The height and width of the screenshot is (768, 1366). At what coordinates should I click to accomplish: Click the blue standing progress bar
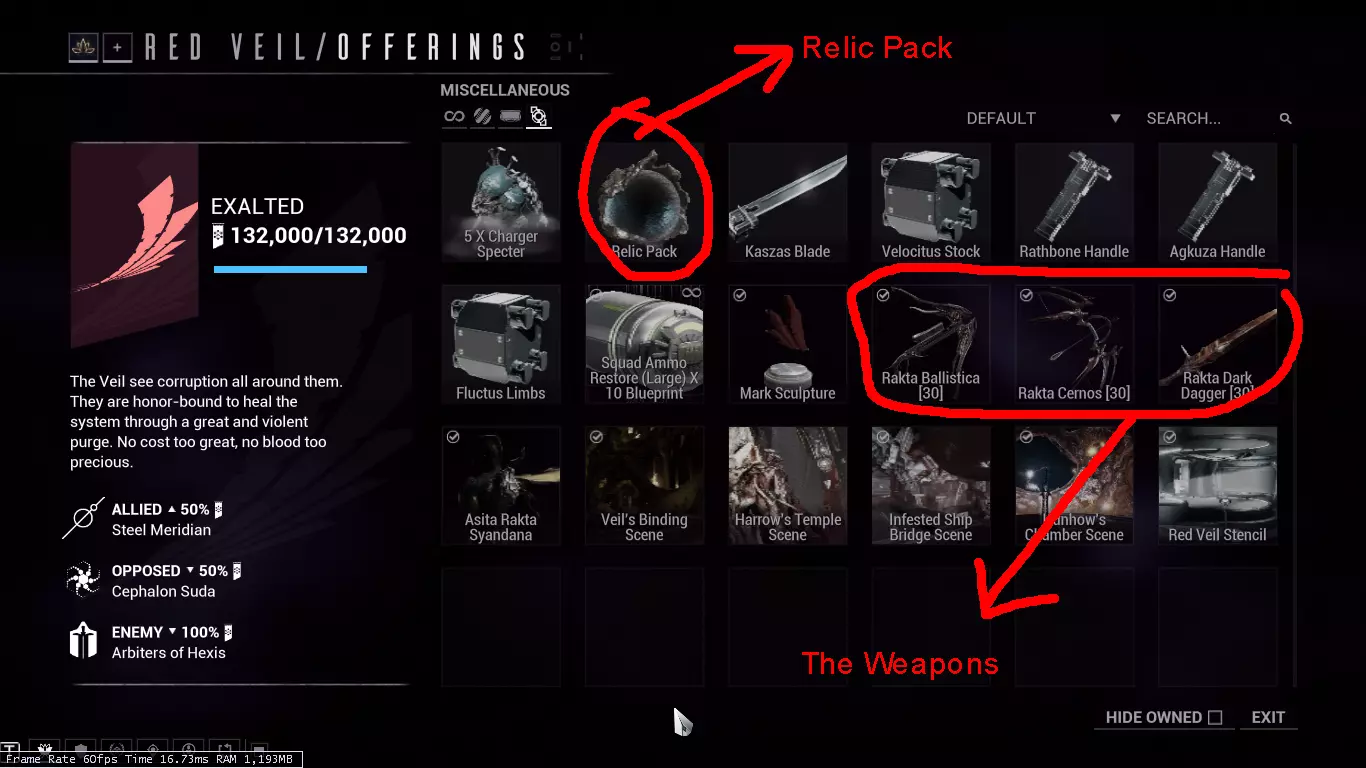[290, 269]
